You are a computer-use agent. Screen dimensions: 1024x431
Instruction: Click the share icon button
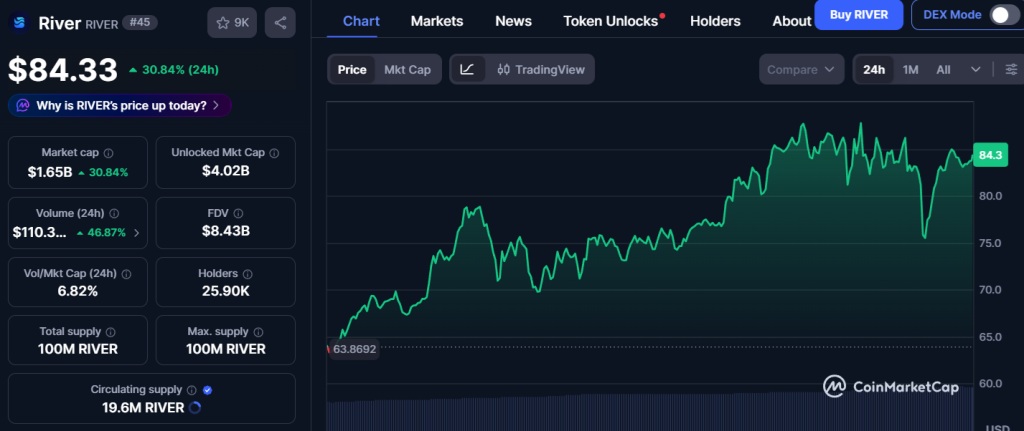tap(280, 23)
